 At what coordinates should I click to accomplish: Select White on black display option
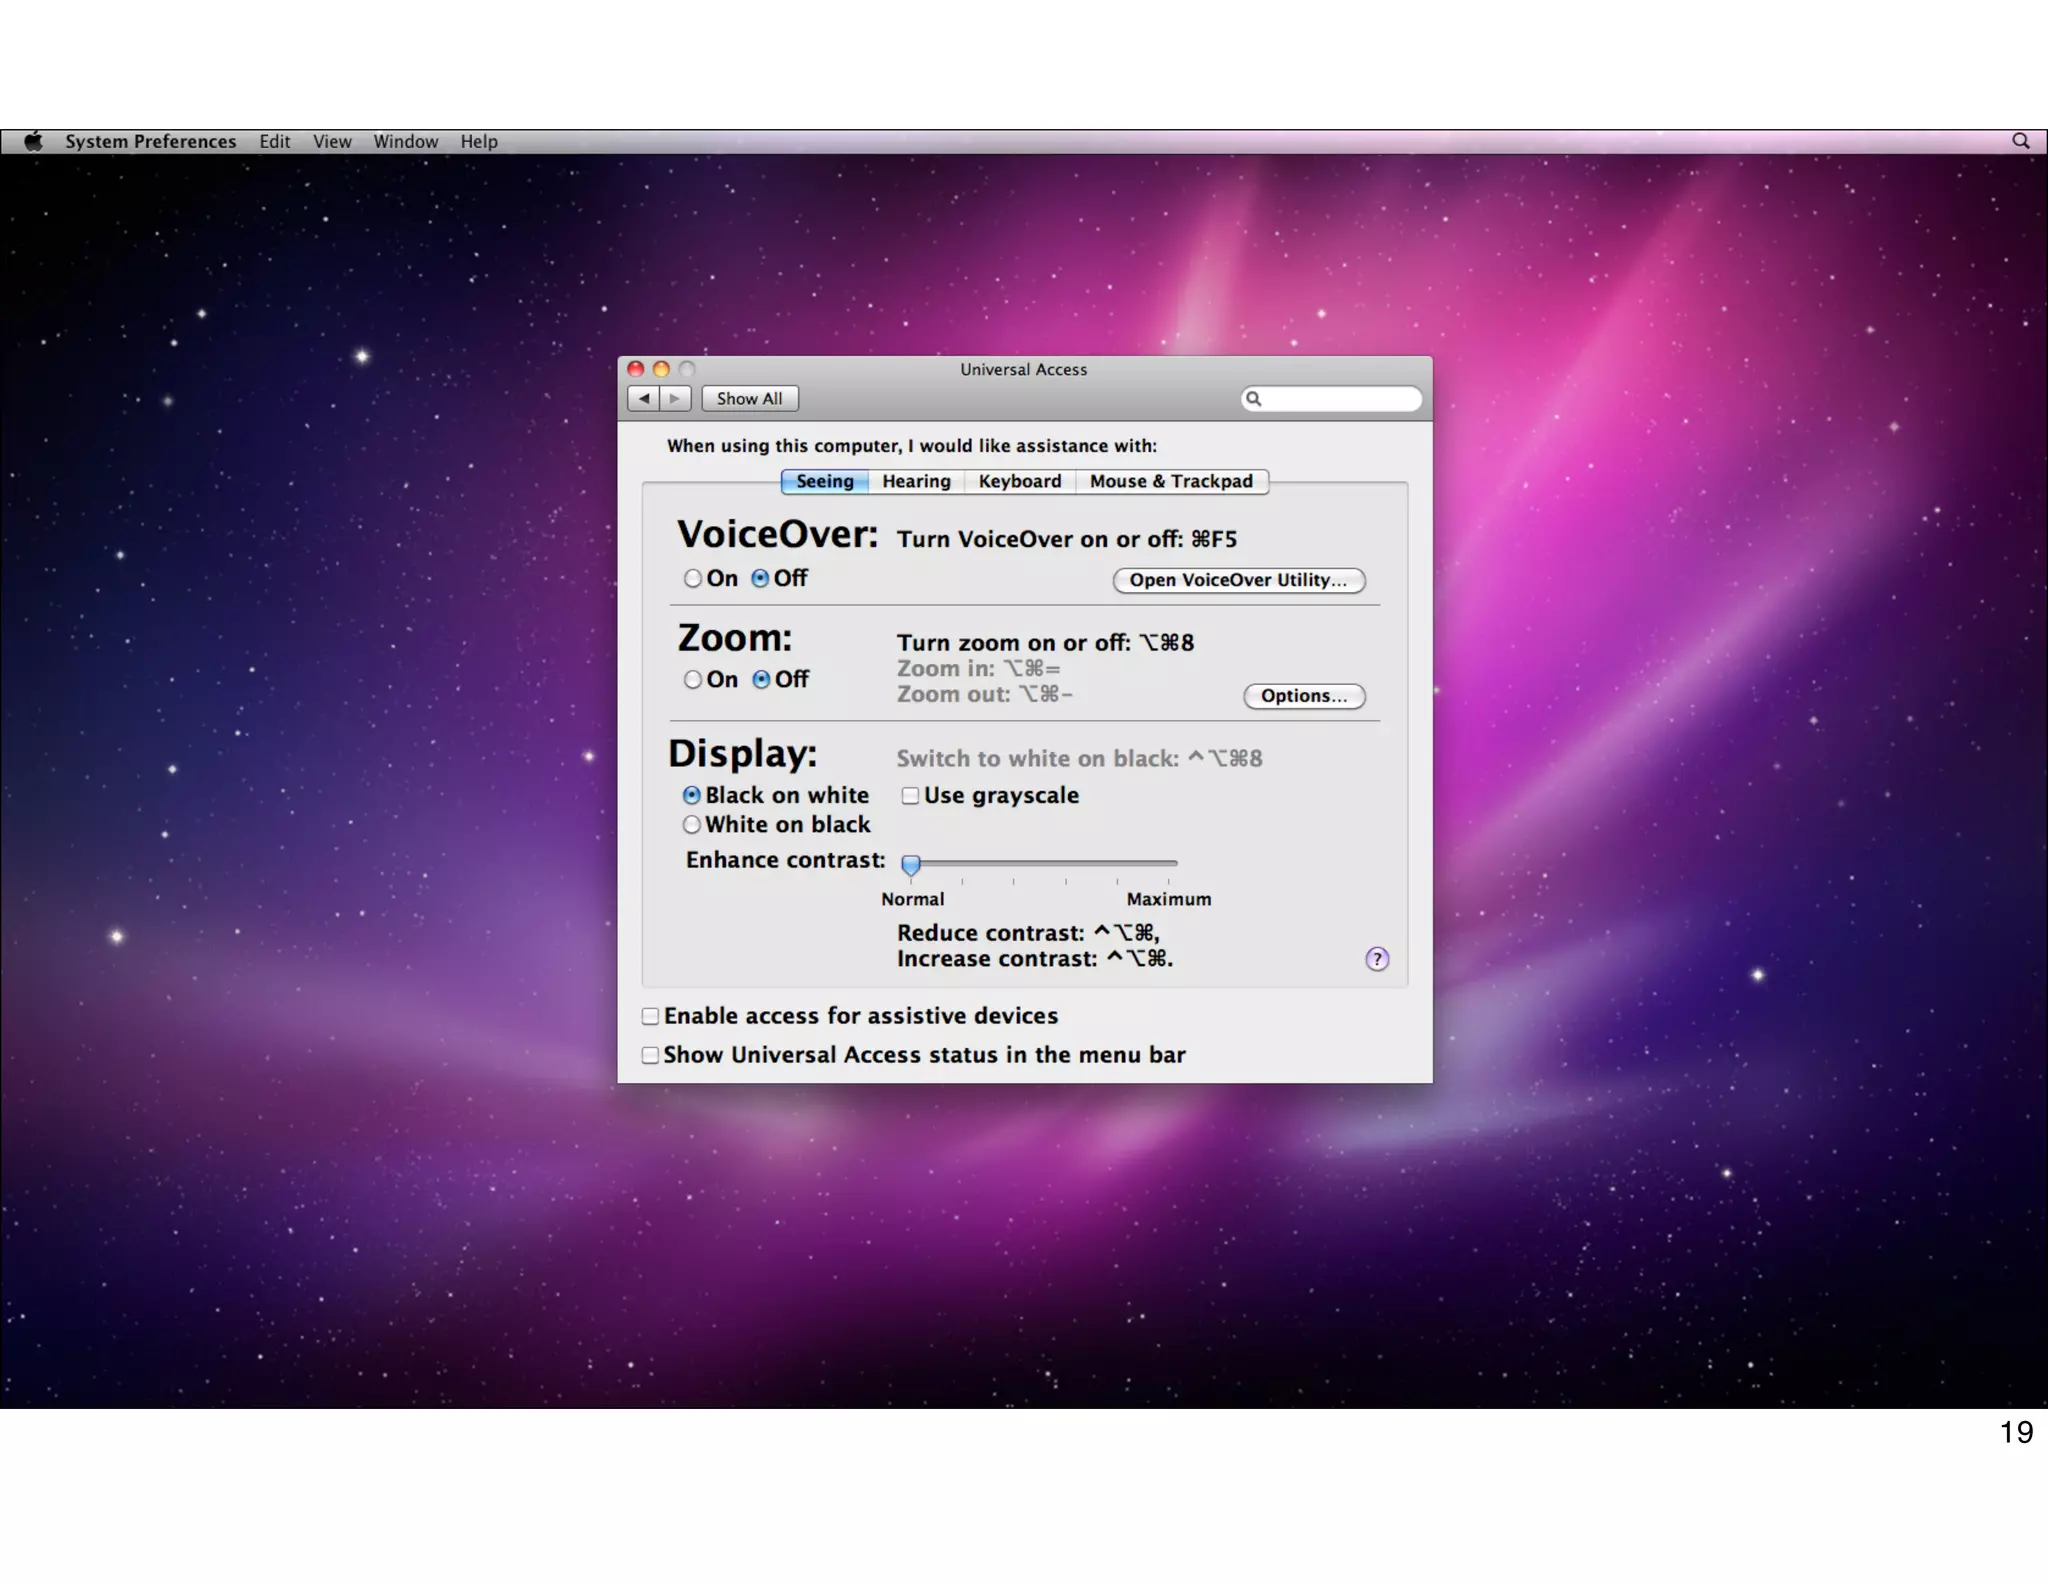point(692,825)
